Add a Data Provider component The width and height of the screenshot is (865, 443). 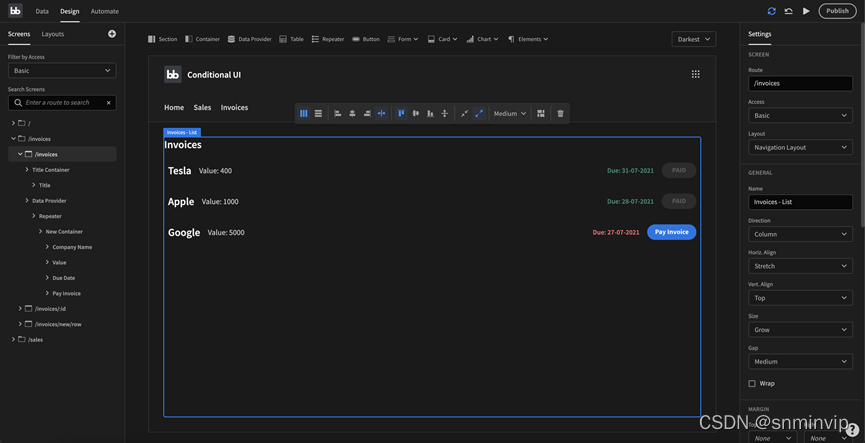click(249, 39)
